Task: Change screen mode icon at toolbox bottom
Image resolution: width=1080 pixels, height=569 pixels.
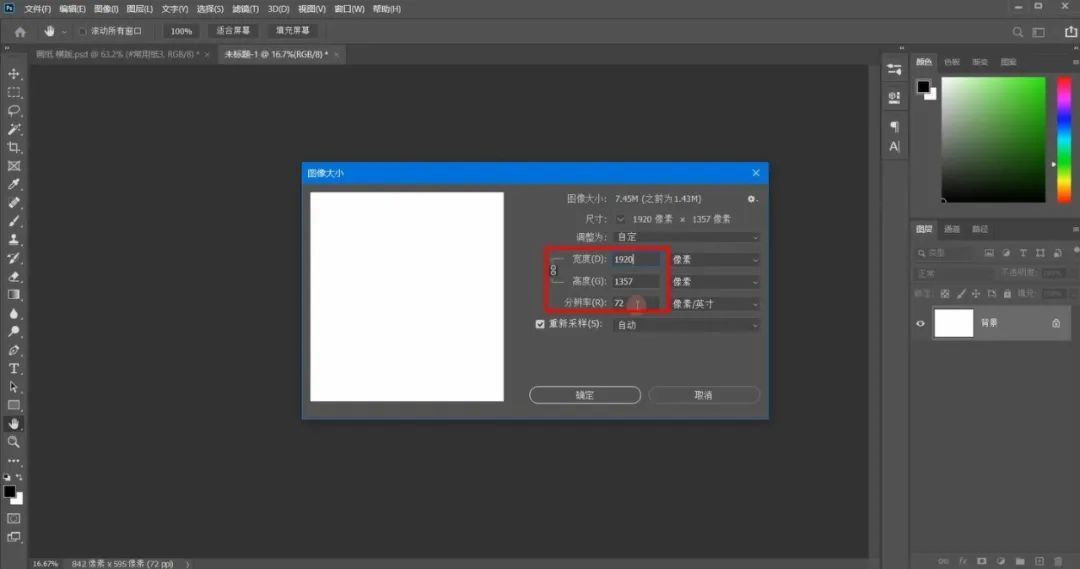Action: 14,537
